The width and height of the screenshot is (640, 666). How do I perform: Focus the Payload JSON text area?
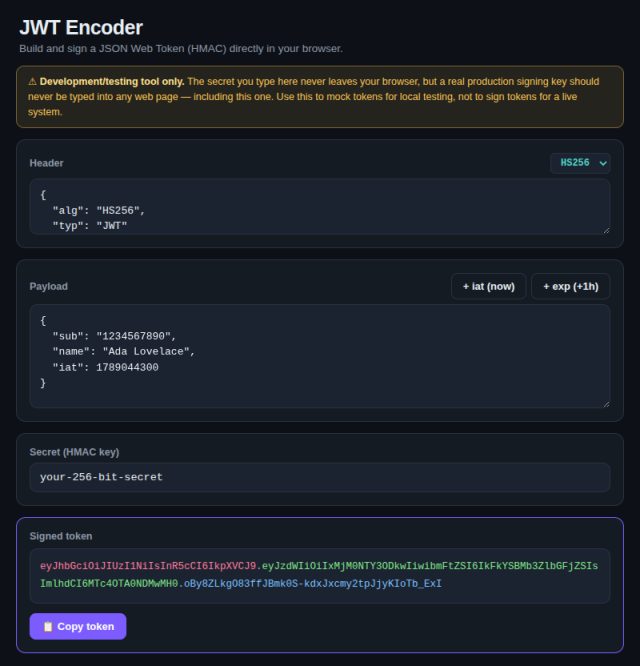point(320,356)
